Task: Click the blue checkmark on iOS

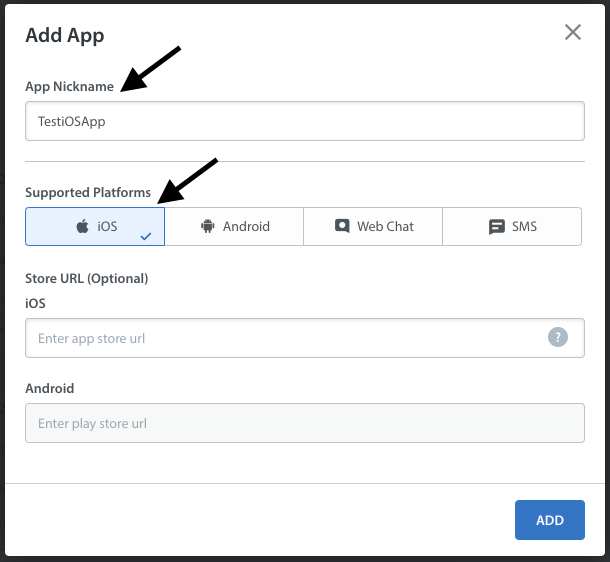Action: tap(146, 237)
